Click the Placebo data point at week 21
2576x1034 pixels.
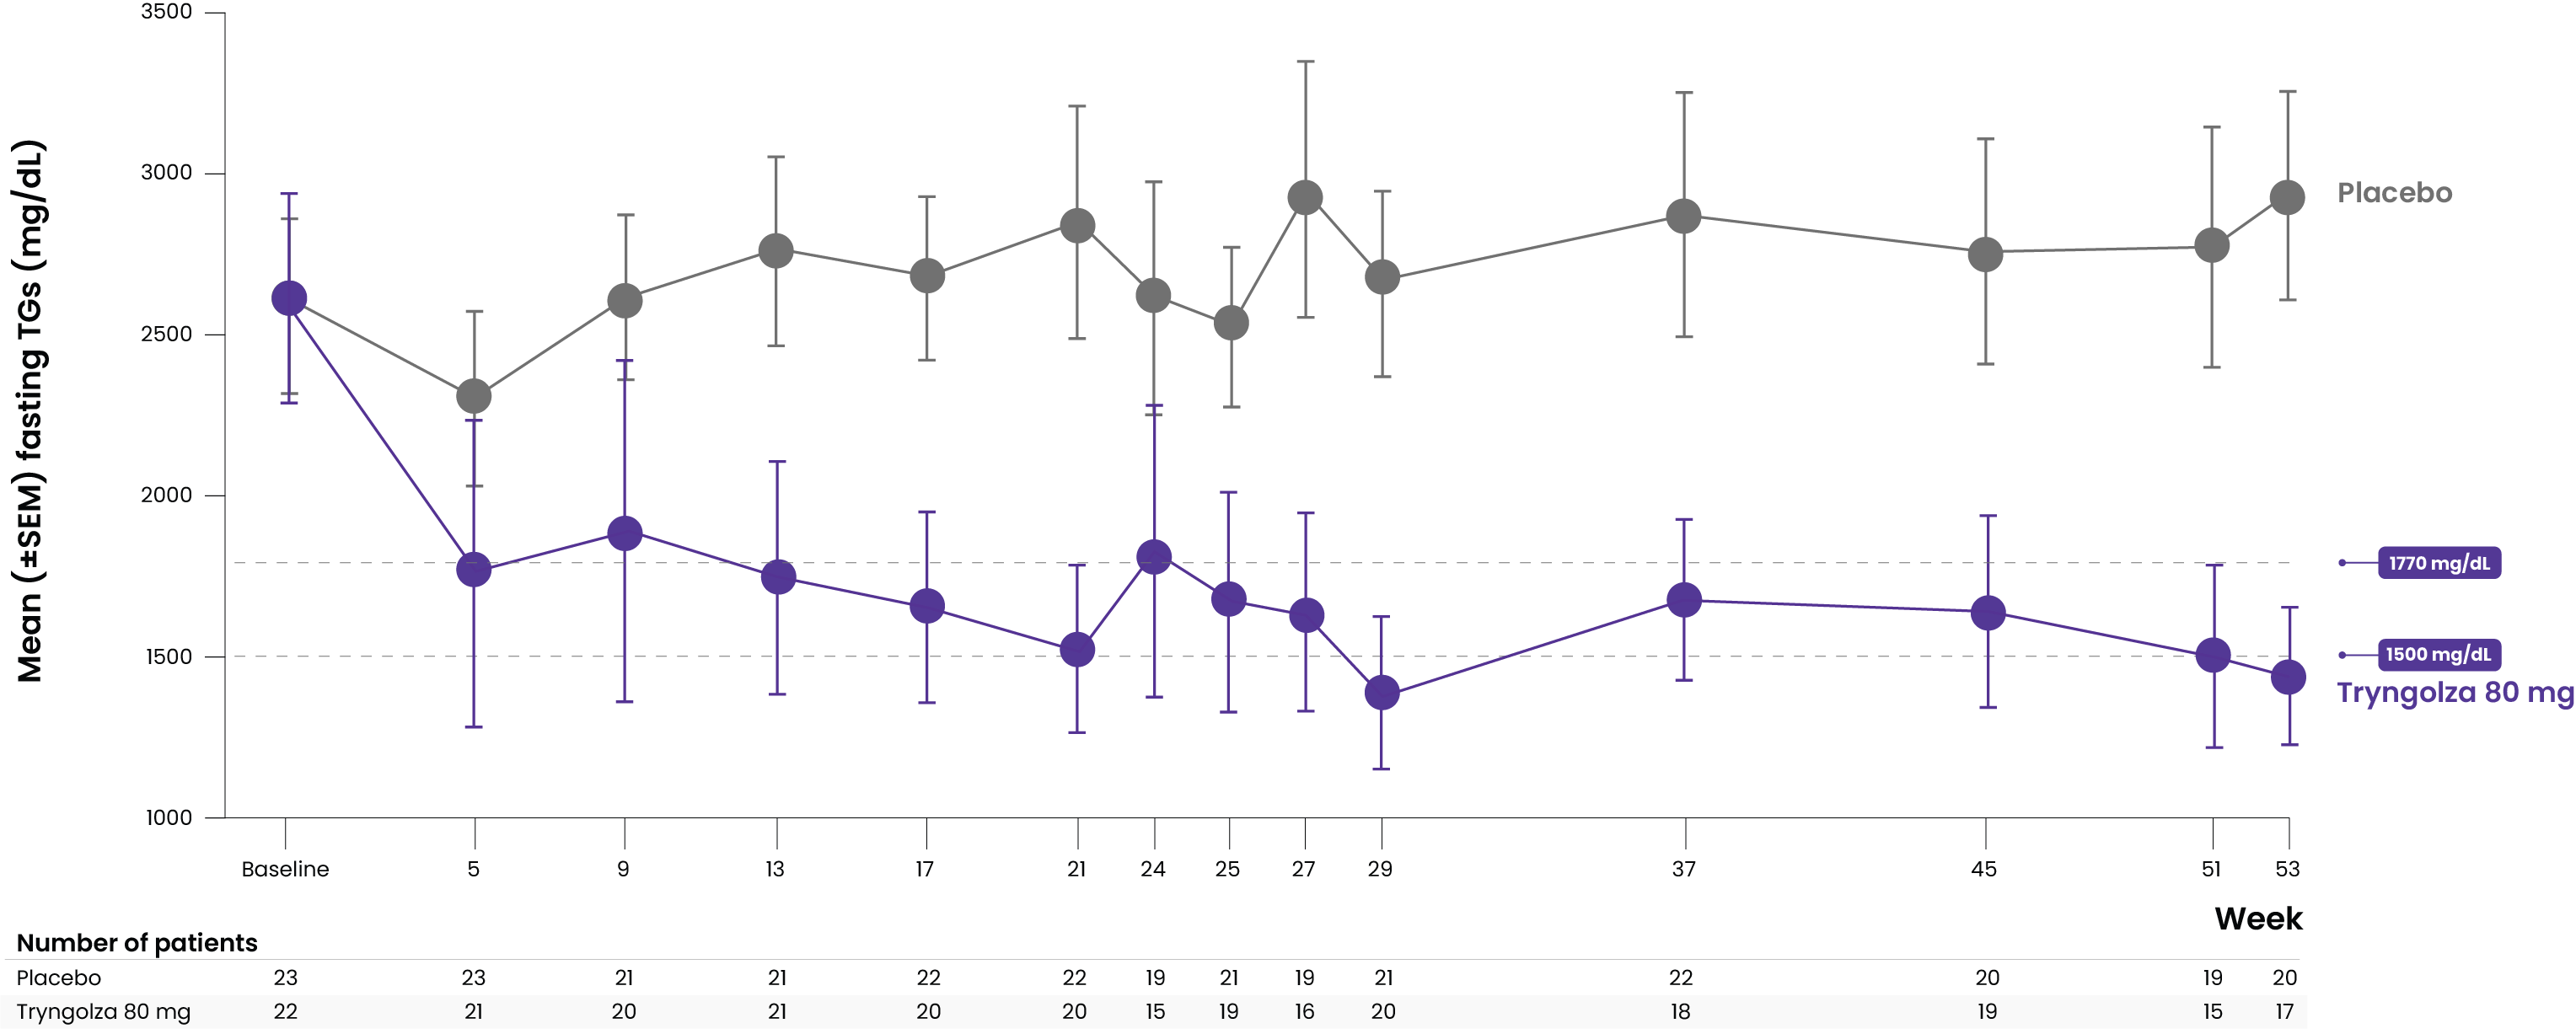pos(1077,226)
